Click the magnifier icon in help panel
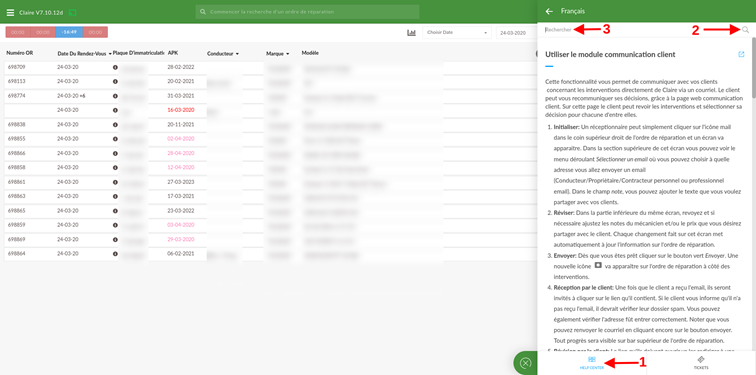This screenshot has height=375, width=756. coord(745,30)
